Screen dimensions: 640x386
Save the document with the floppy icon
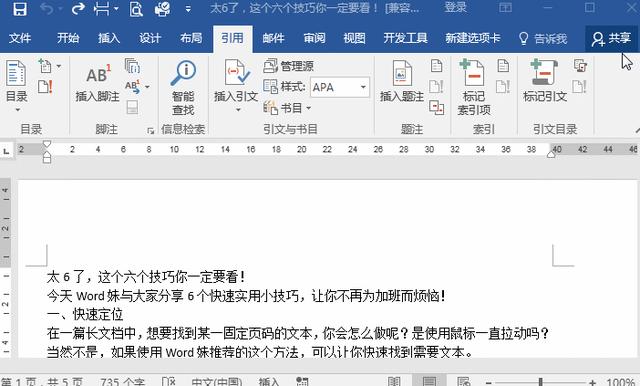19,8
